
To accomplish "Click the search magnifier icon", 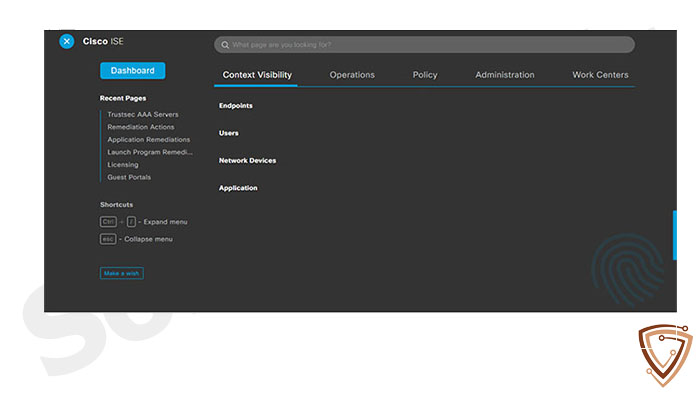I will (225, 45).
